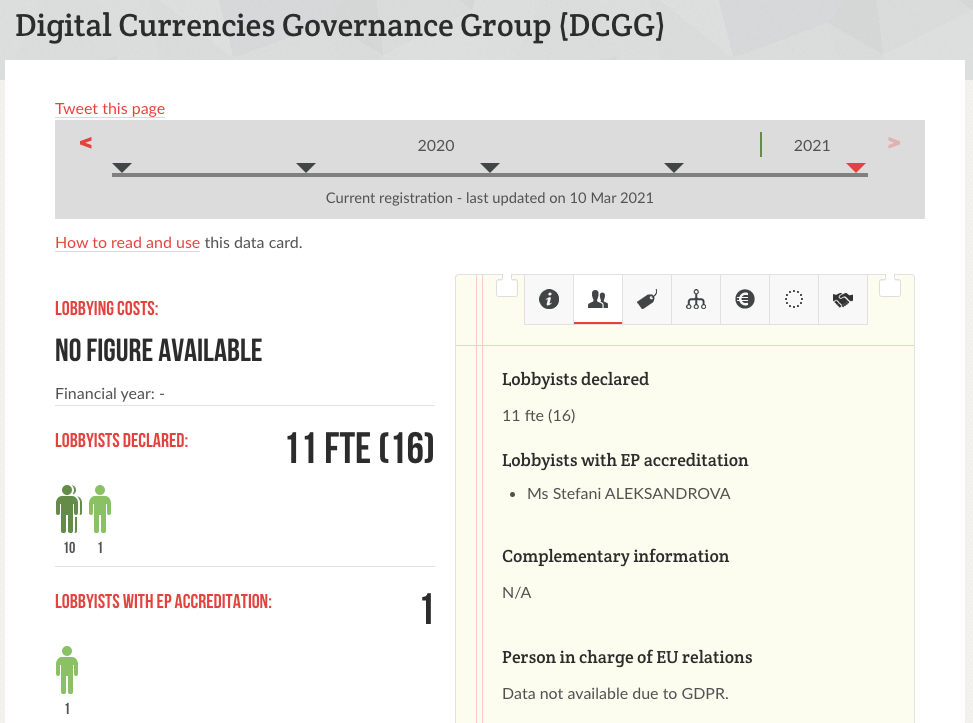Select the third timeline marker under 2020

coord(490,168)
